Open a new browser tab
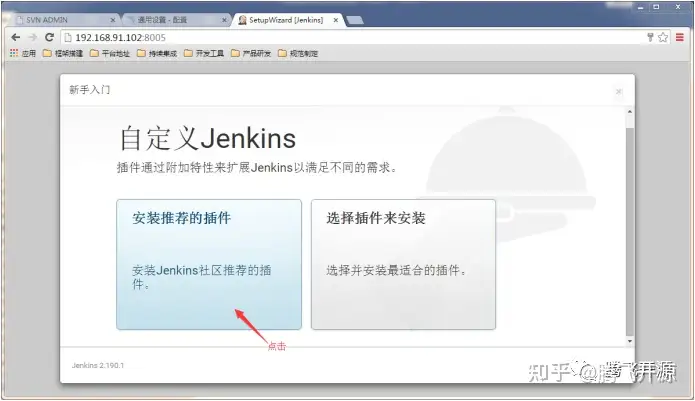 pyautogui.click(x=355, y=20)
